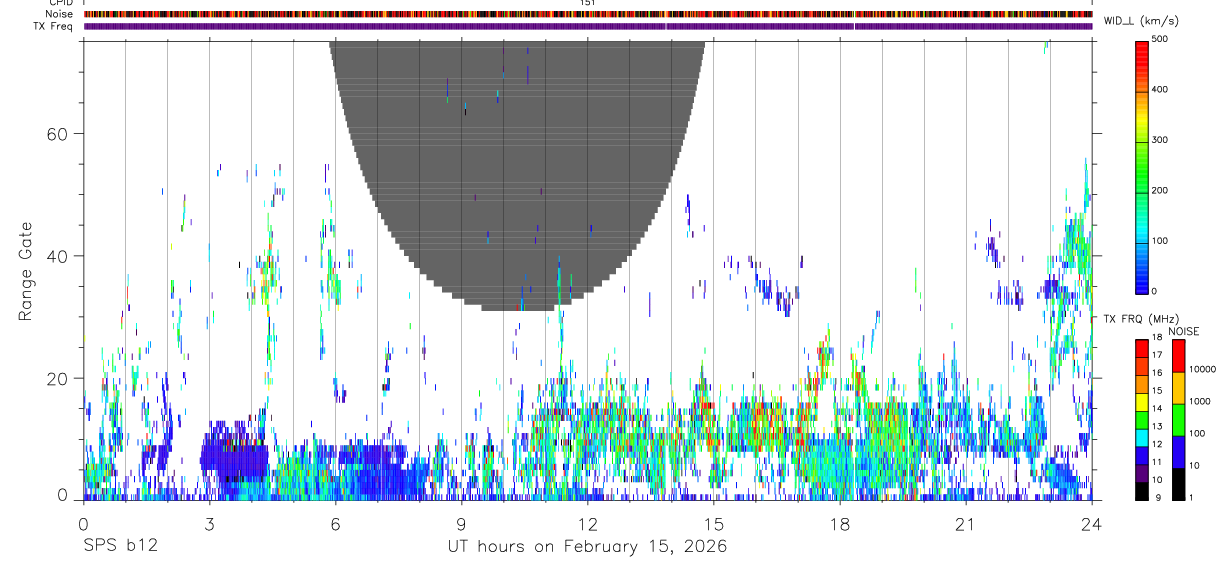This screenshot has height=567, width=1228.
Task: Click the 12 tick on UT hours axis
Action: tap(587, 524)
